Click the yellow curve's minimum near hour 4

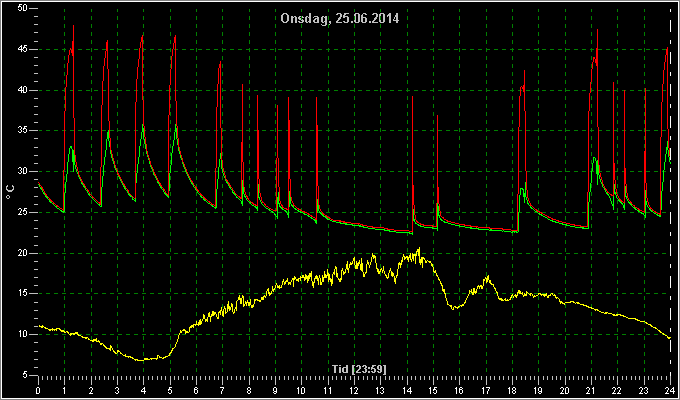[x=141, y=360]
